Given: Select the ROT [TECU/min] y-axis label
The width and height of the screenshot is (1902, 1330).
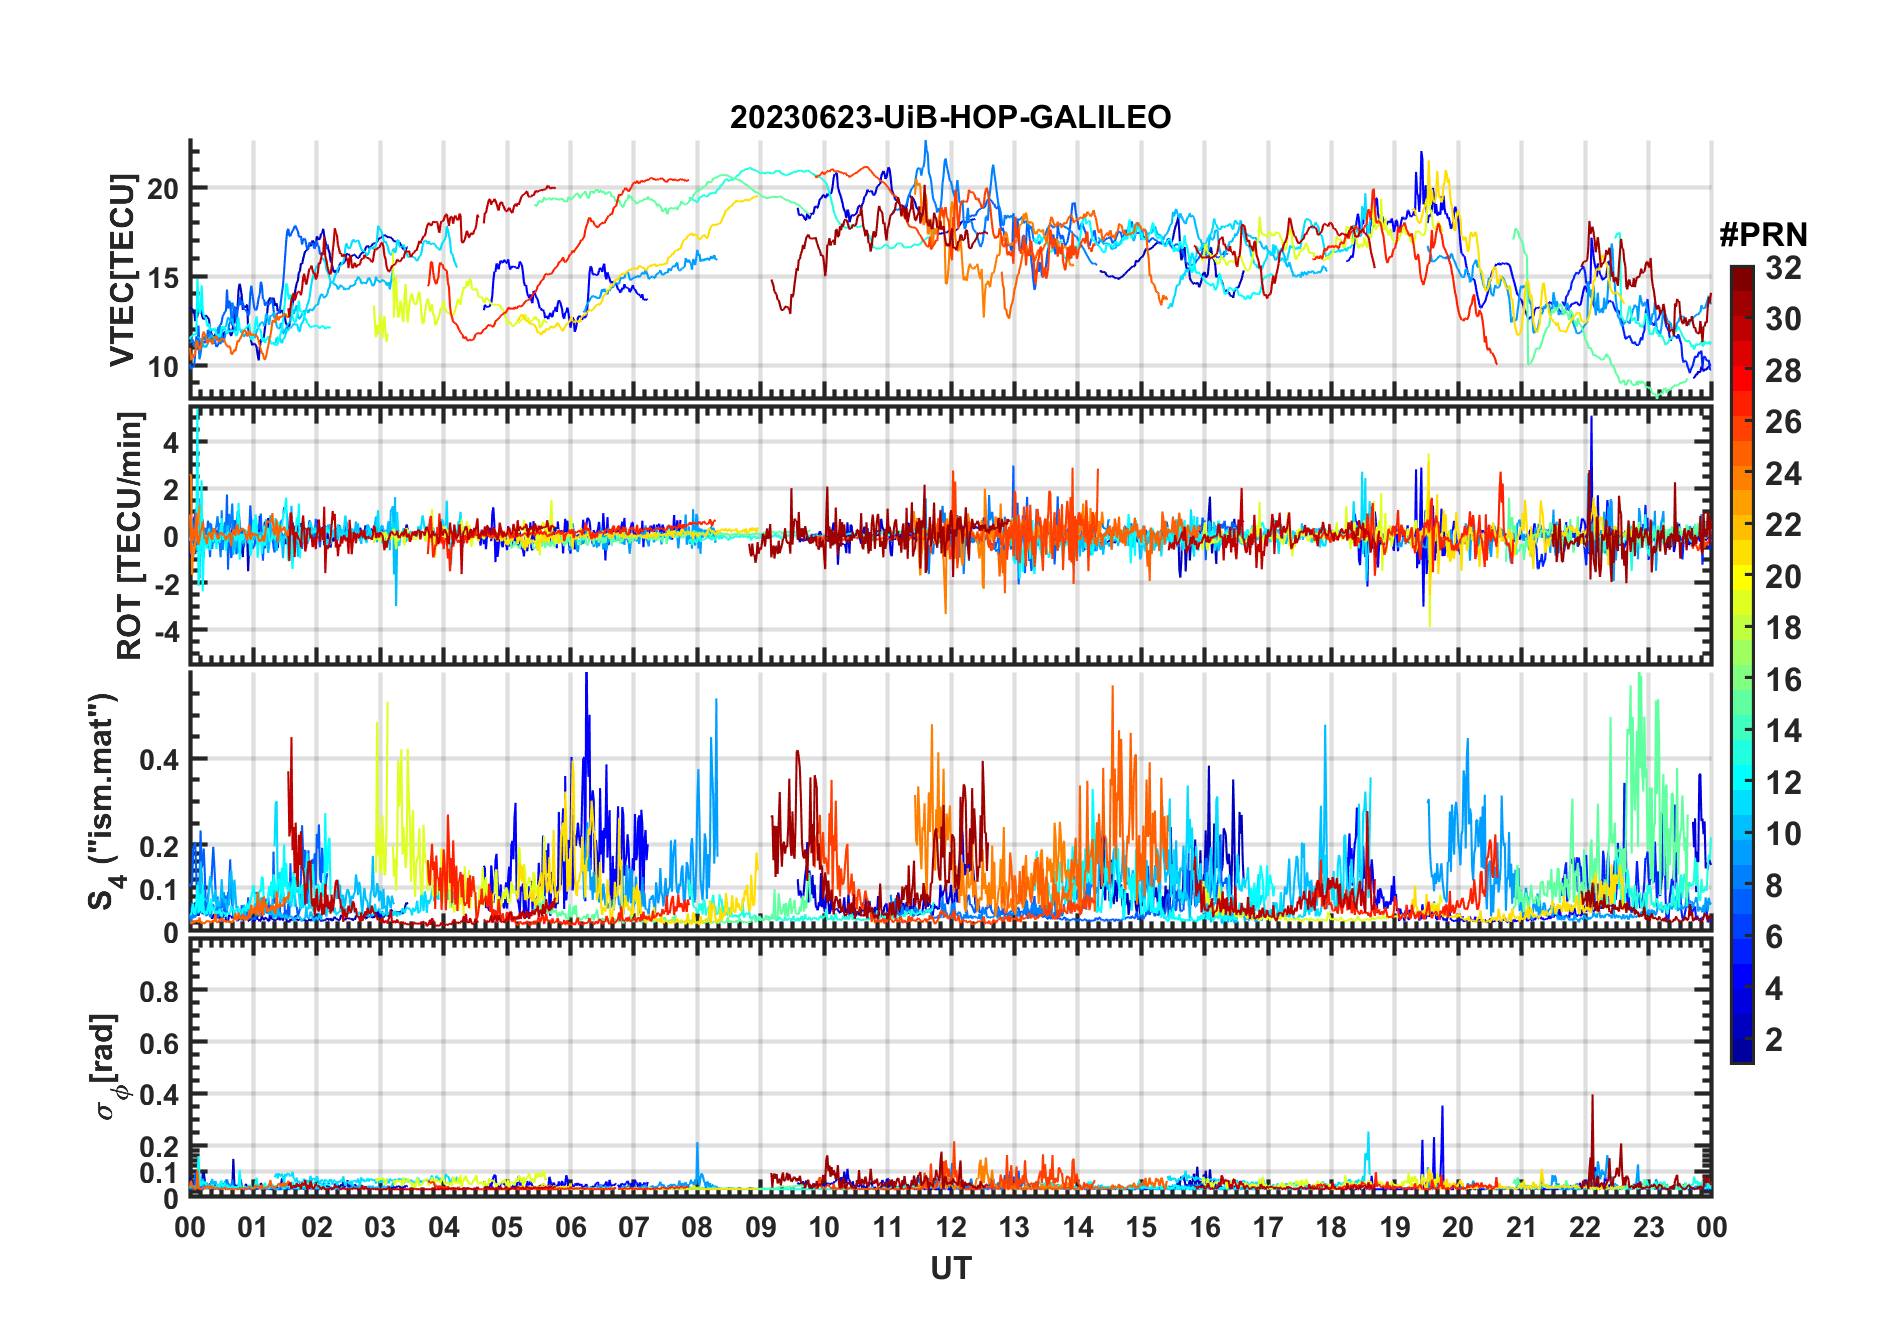Looking at the screenshot, I should [x=130, y=535].
